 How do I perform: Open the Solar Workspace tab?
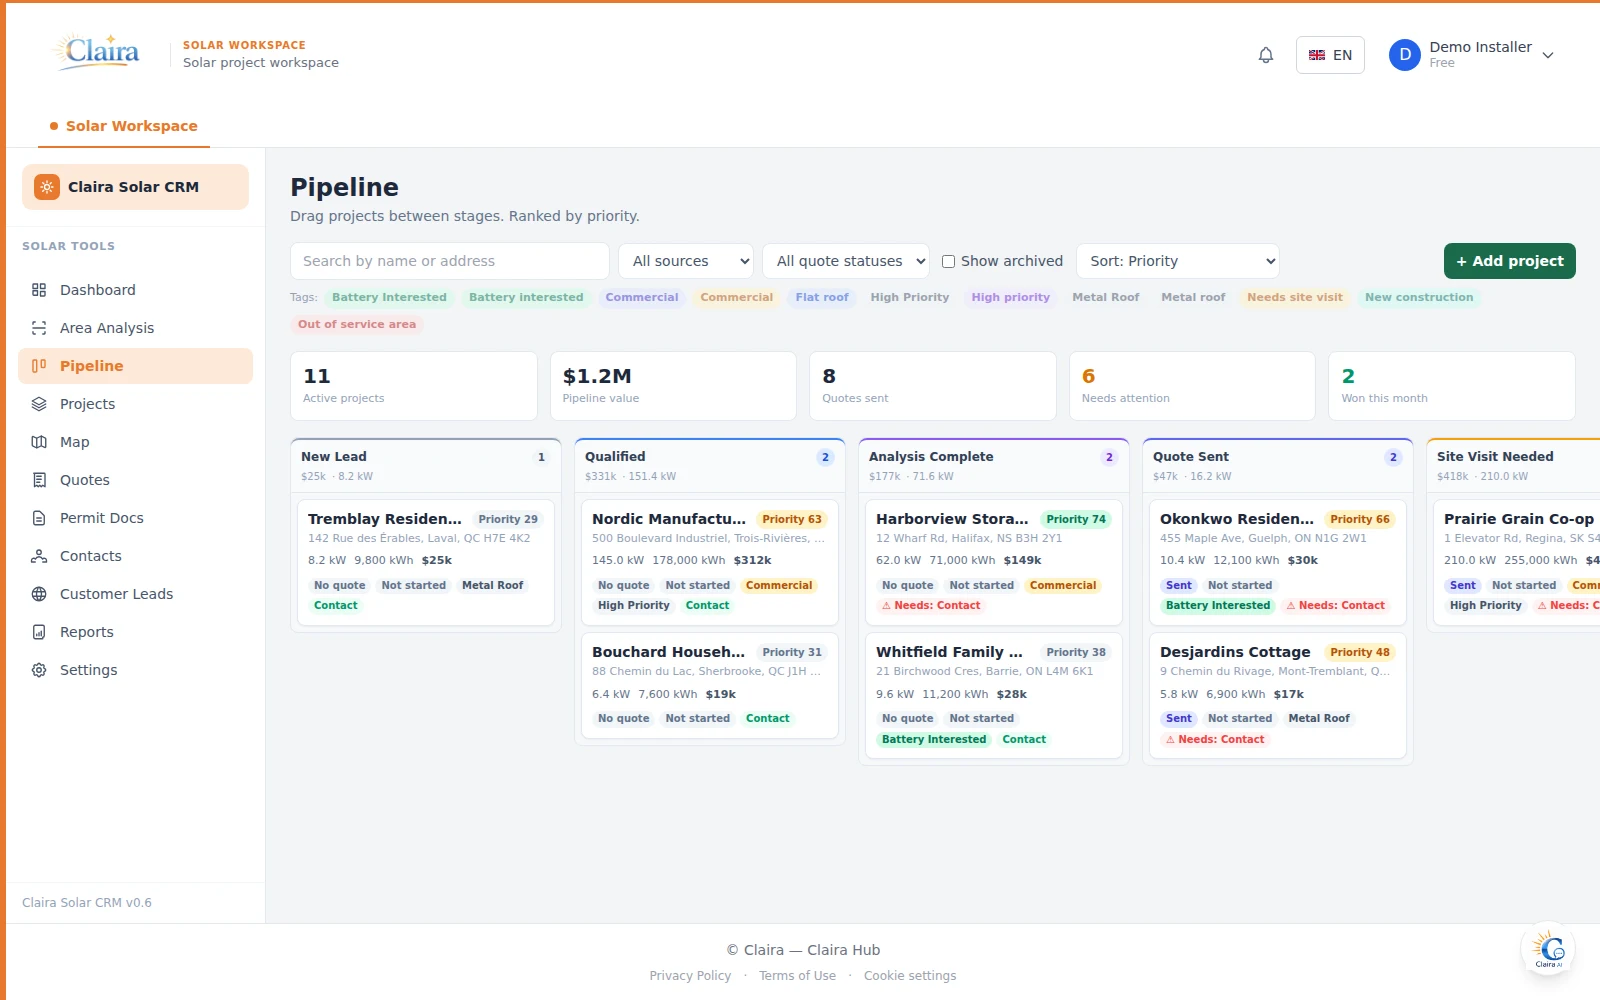124,126
